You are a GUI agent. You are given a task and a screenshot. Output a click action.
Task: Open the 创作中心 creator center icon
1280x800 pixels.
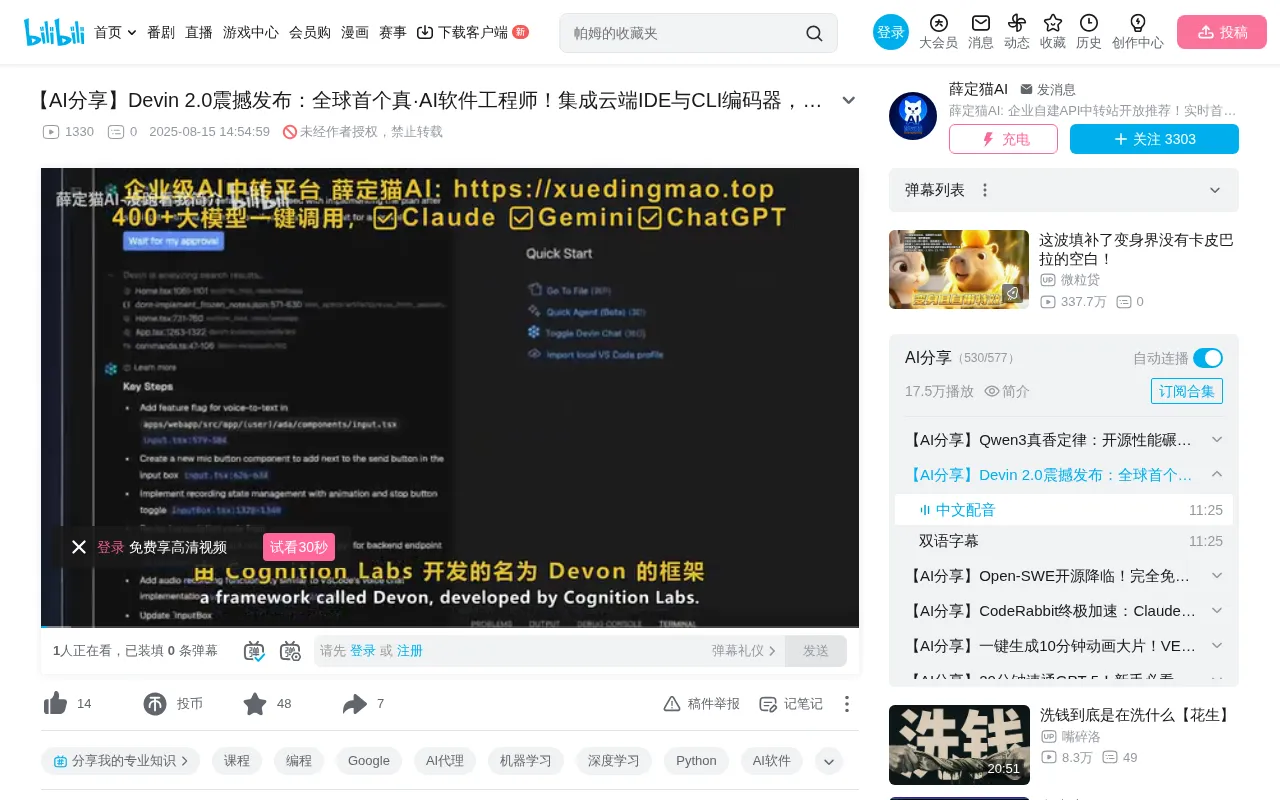pyautogui.click(x=1138, y=32)
